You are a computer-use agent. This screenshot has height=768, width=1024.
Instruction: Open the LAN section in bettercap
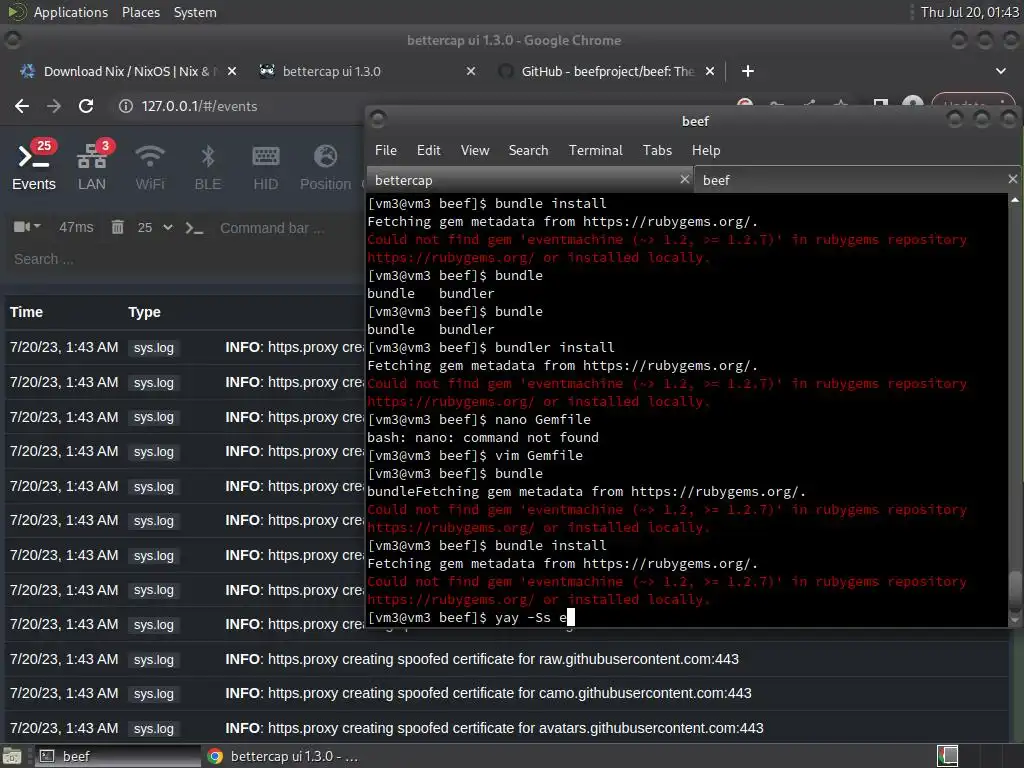coord(92,166)
